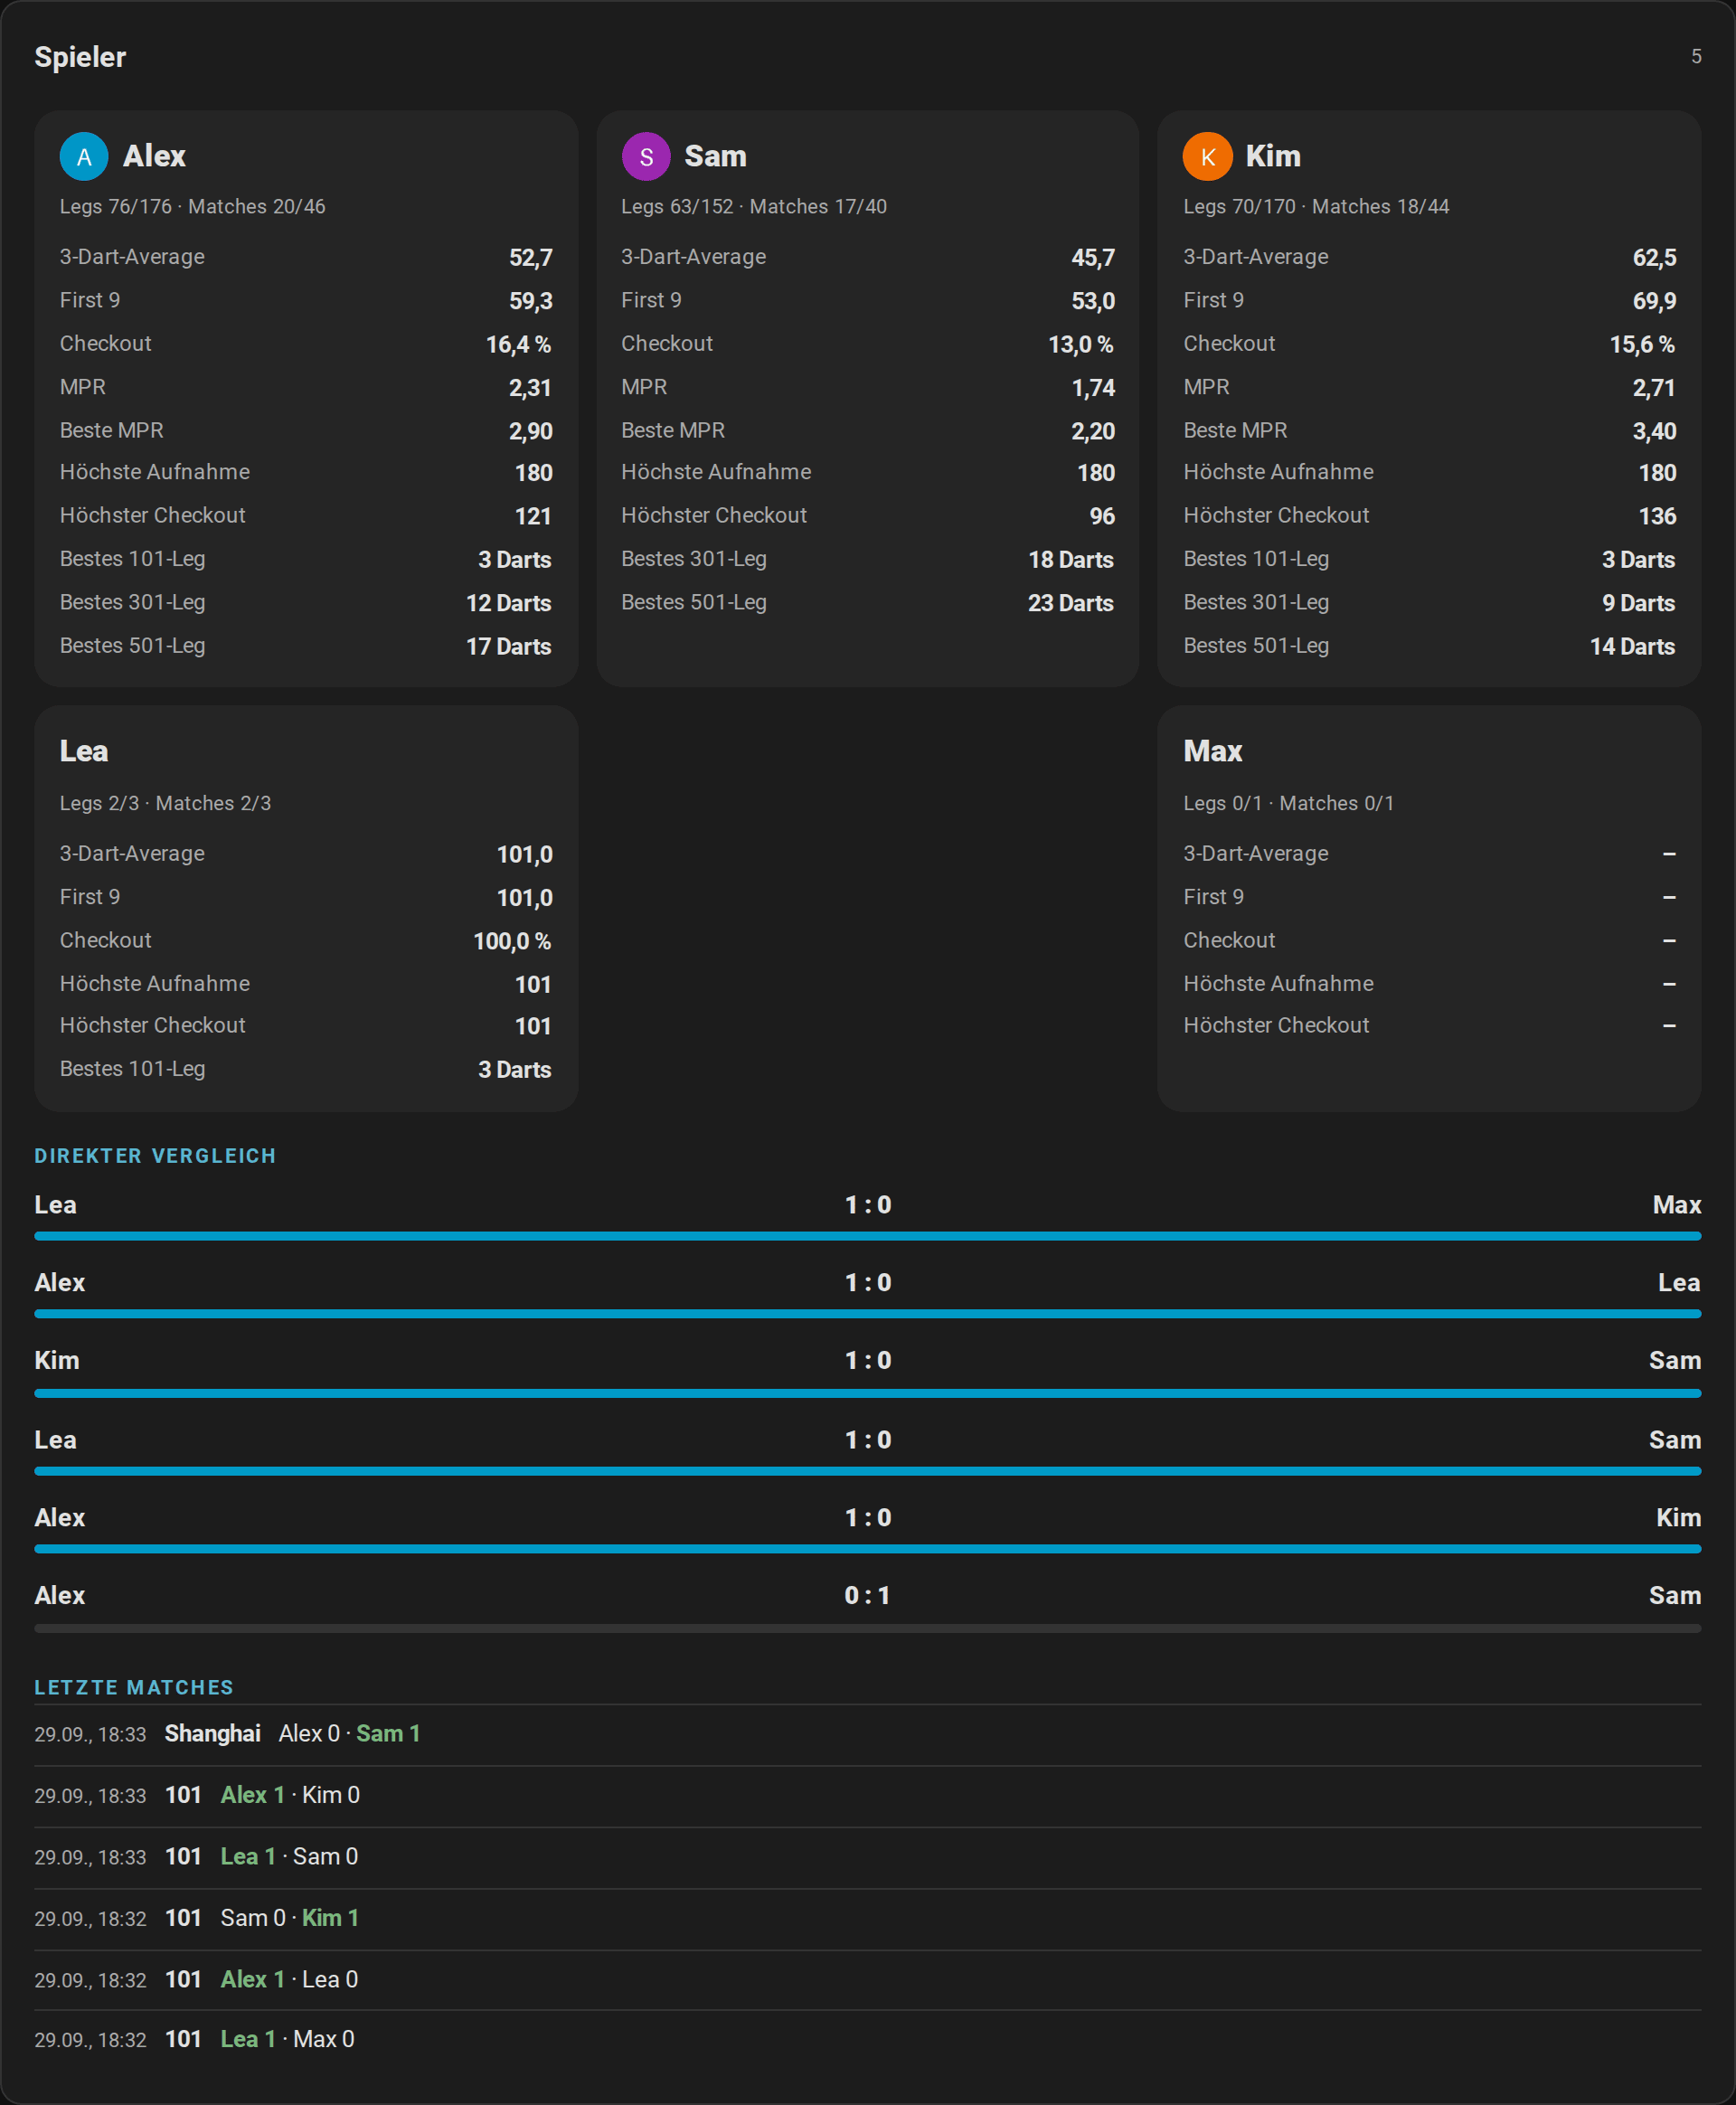Select the Lea player card heading

pos(84,751)
